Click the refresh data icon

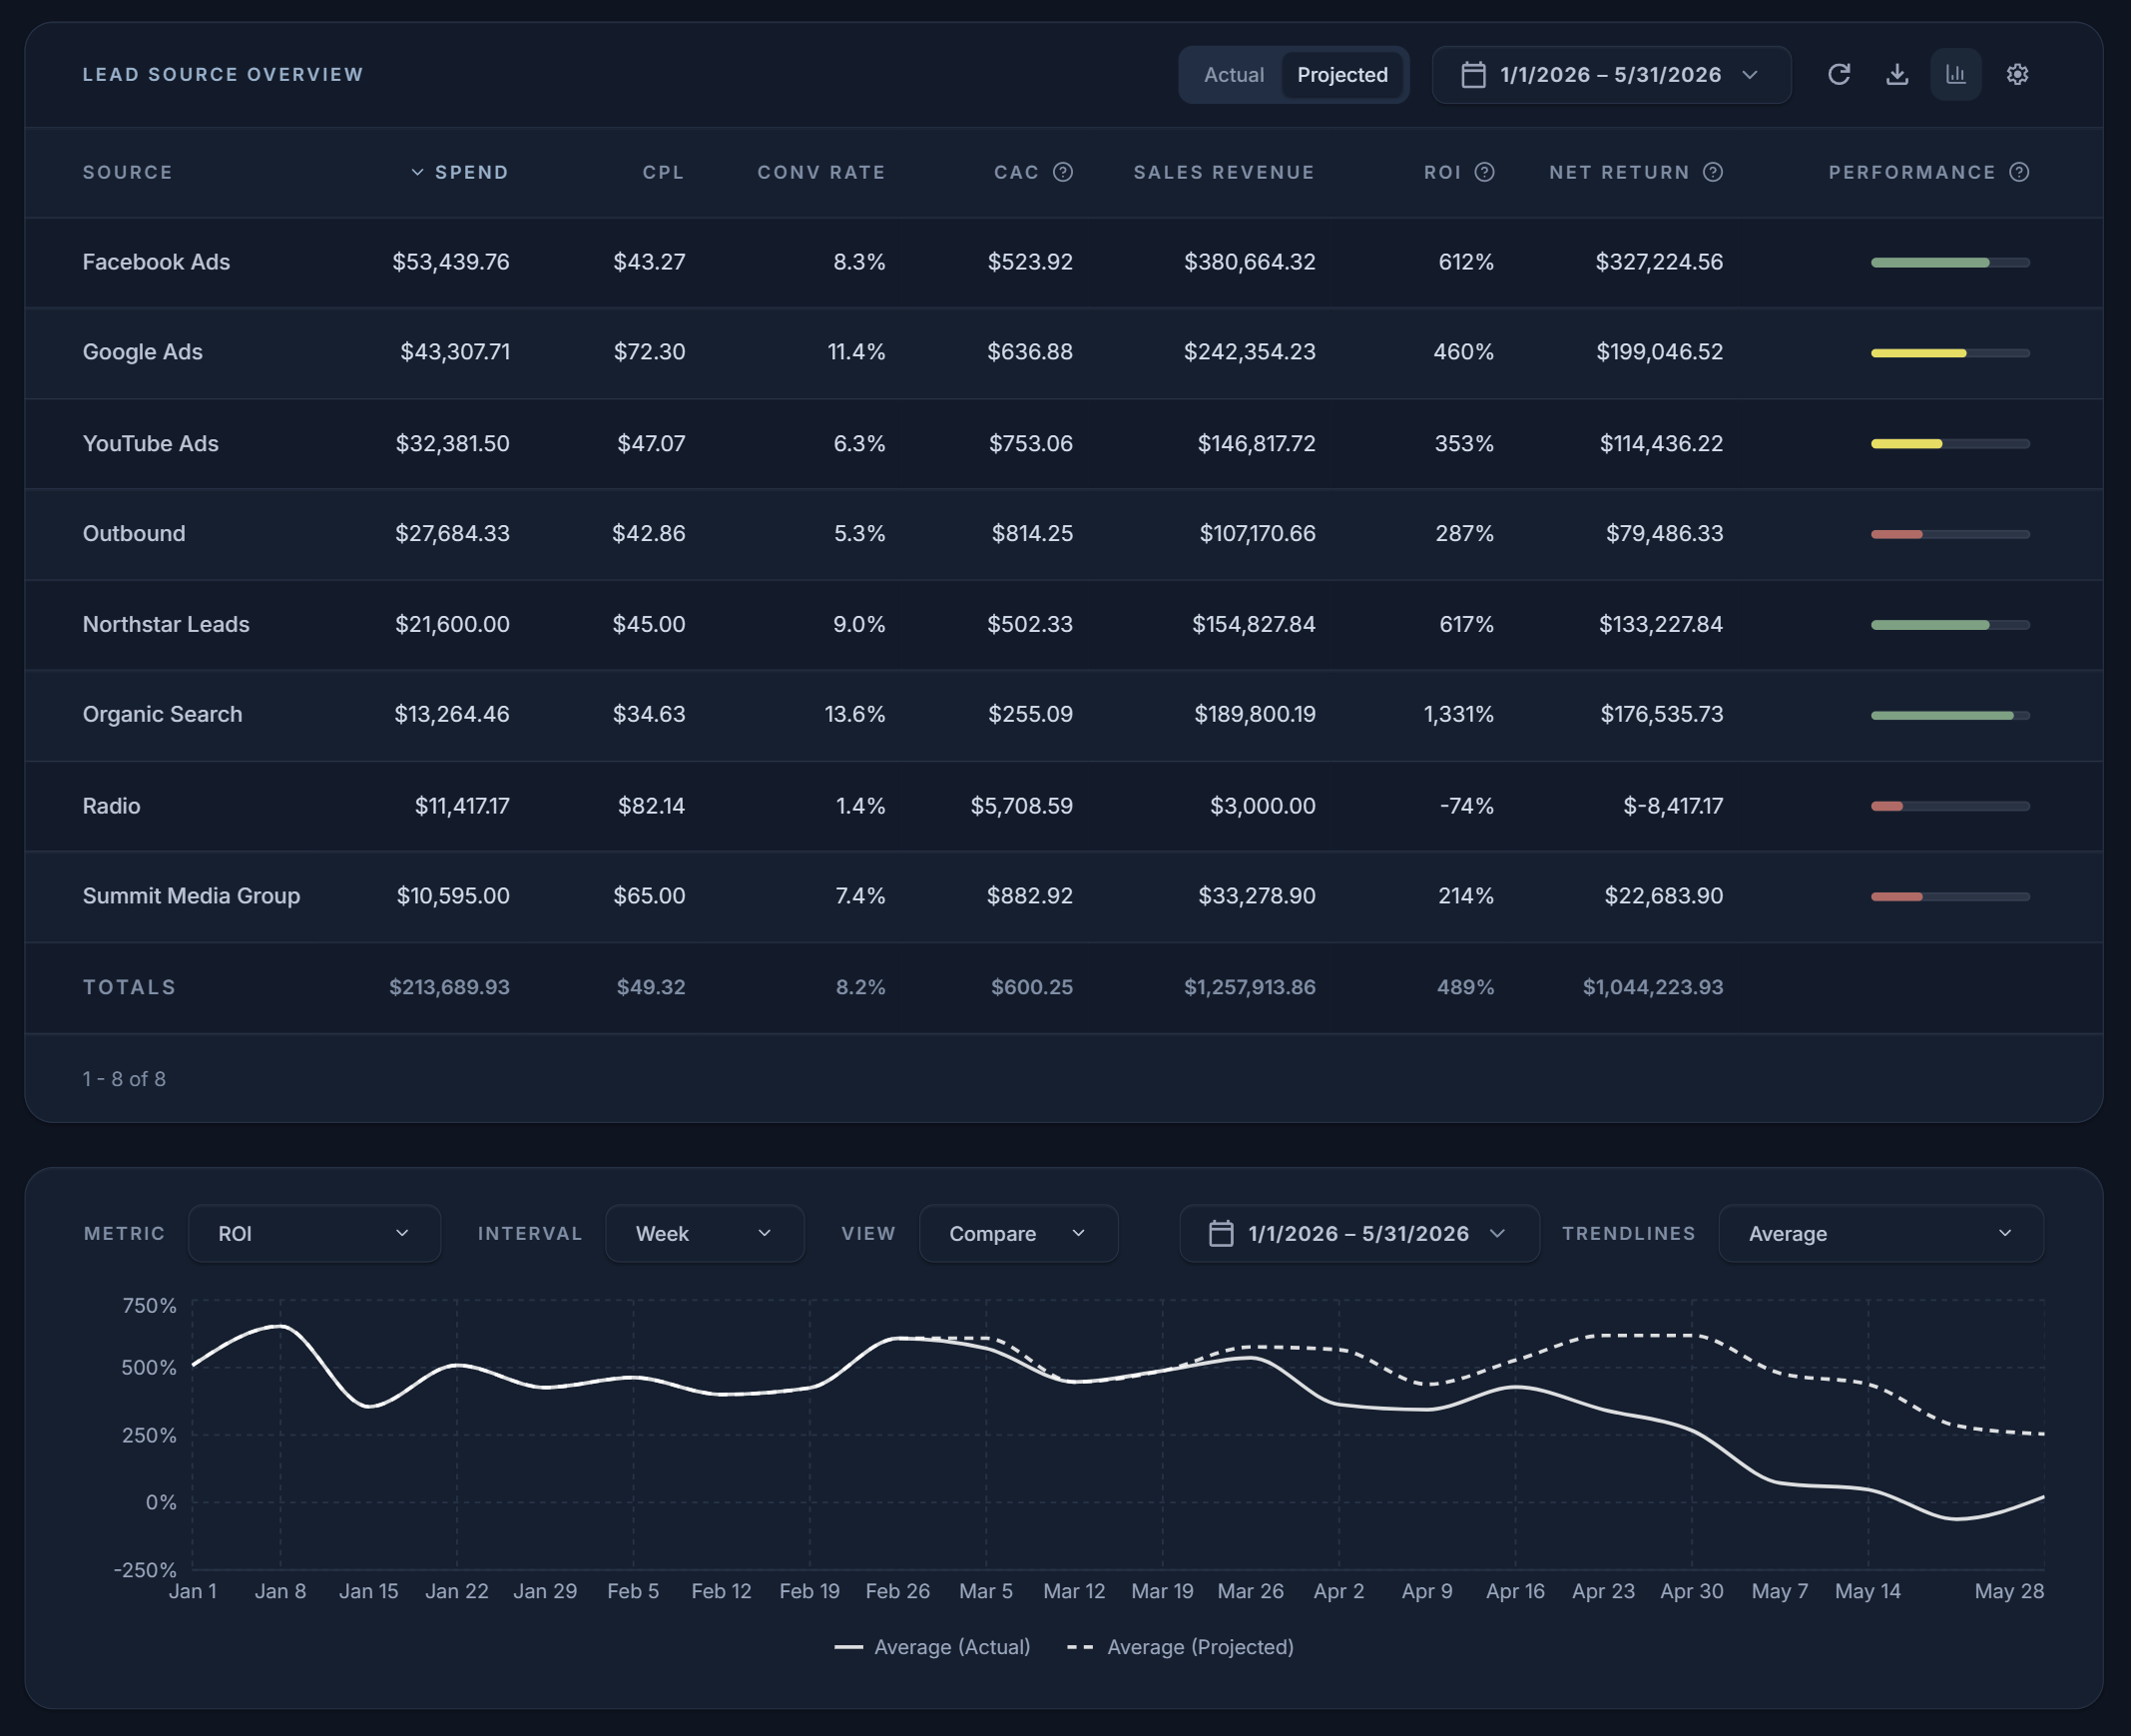pos(1838,74)
